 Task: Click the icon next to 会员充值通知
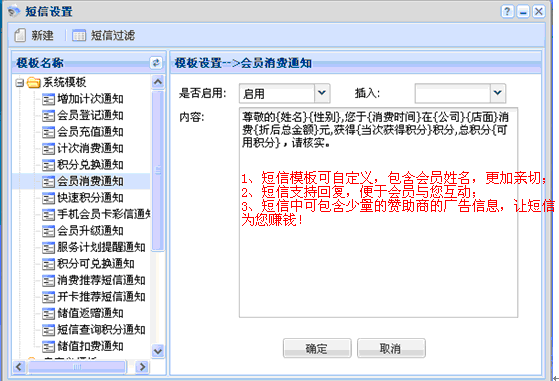click(x=48, y=132)
